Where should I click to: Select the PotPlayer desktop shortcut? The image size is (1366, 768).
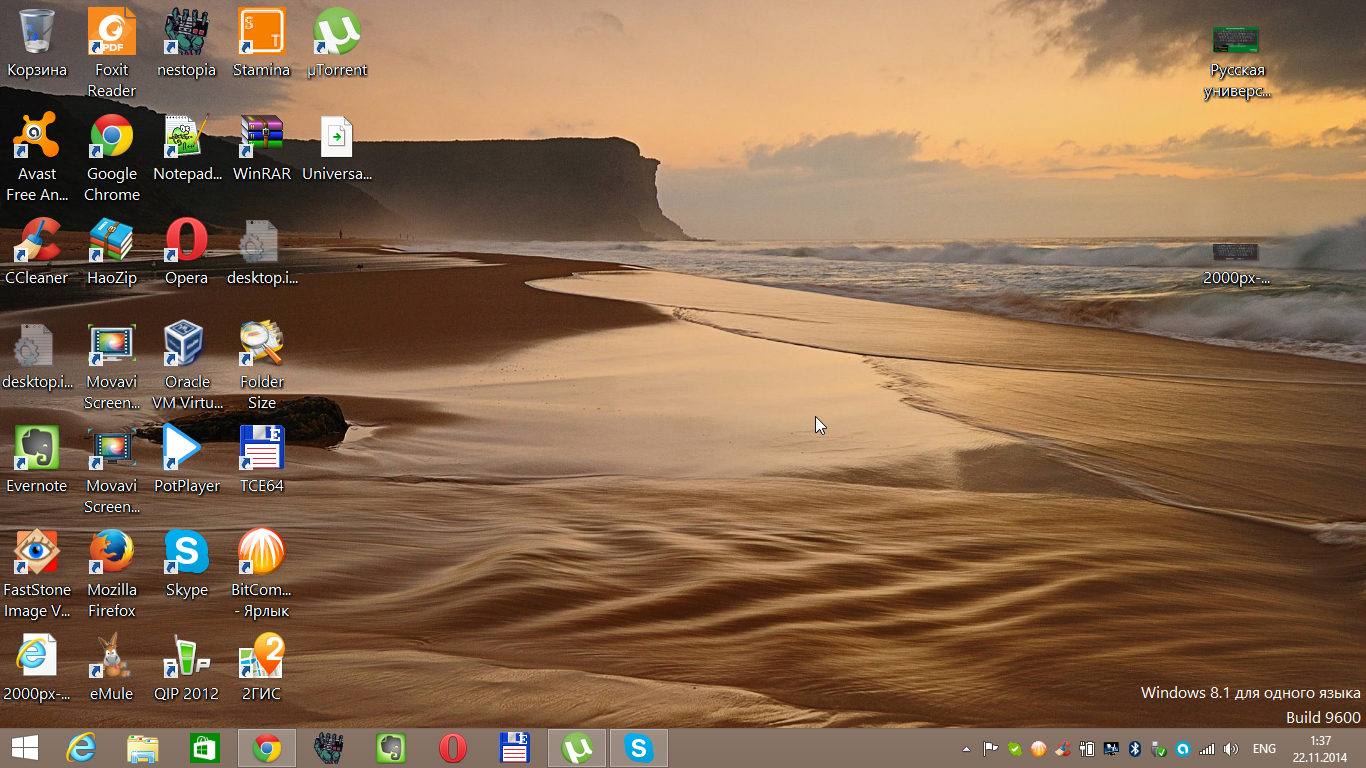pos(187,460)
